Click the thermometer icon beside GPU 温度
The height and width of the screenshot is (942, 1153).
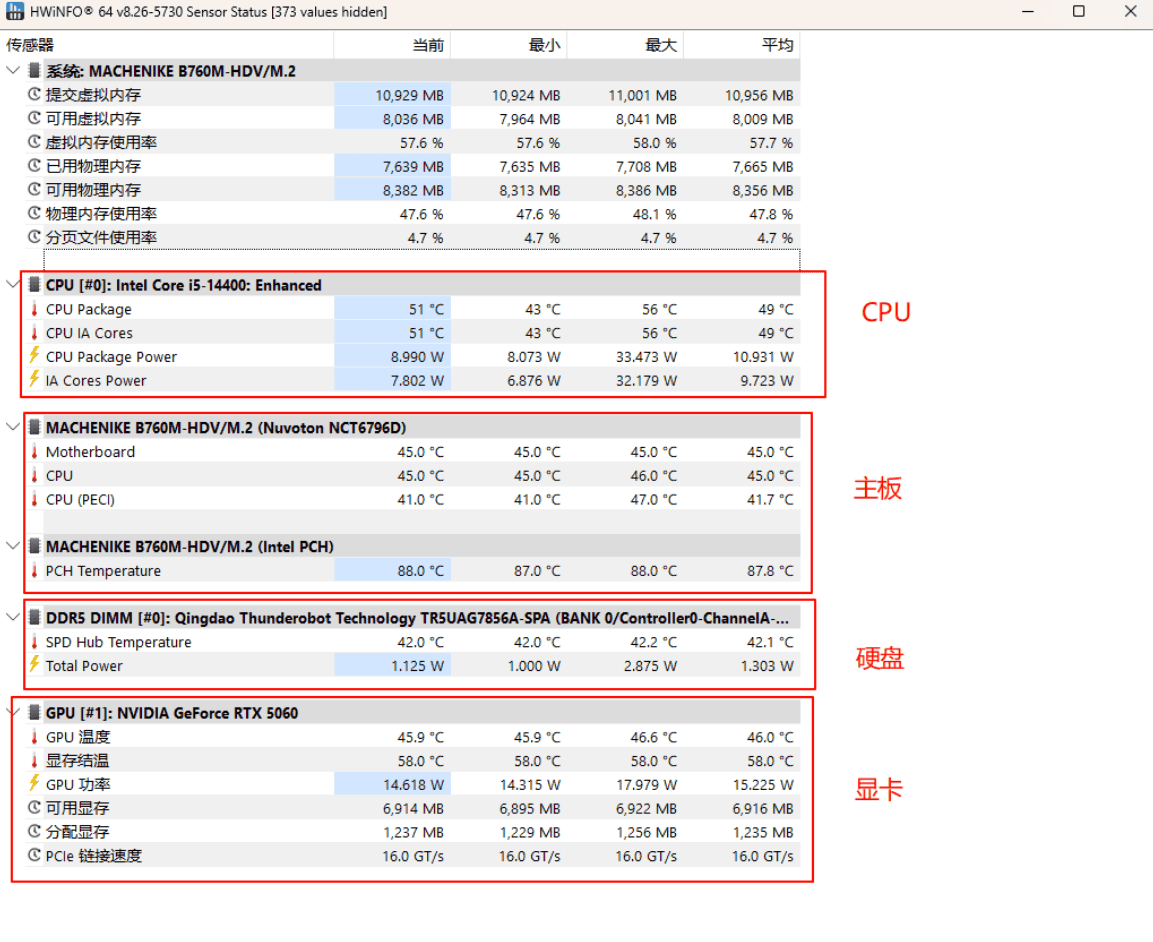(34, 737)
